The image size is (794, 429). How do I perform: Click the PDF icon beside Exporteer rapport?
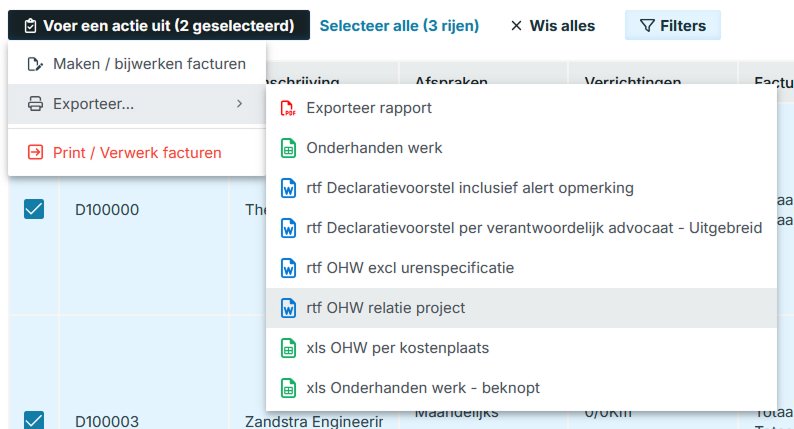[x=288, y=108]
